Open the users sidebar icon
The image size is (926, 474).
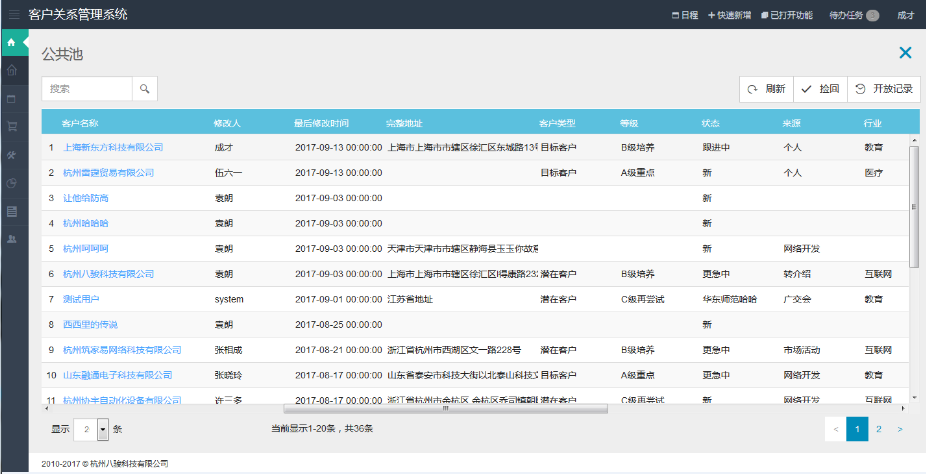(x=12, y=239)
